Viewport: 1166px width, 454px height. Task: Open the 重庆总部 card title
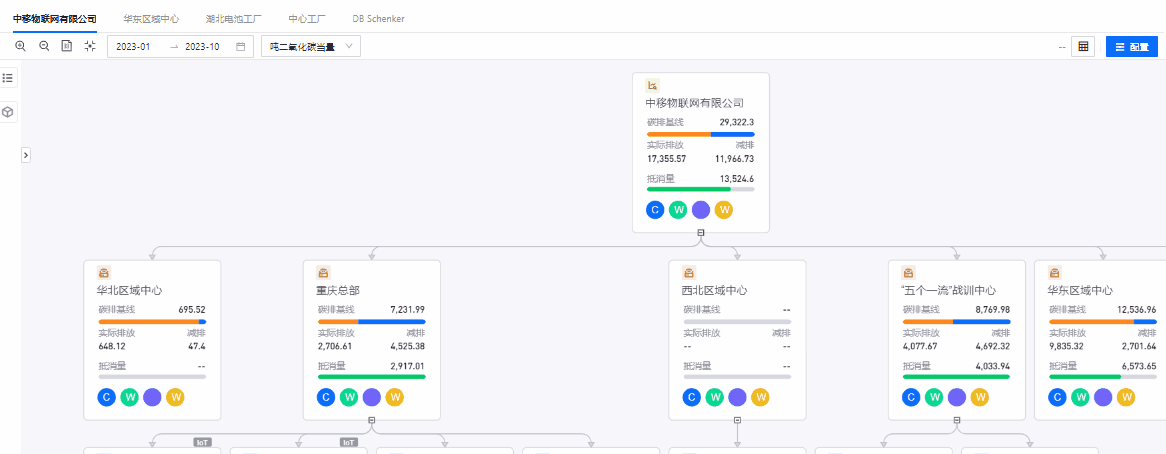338,291
